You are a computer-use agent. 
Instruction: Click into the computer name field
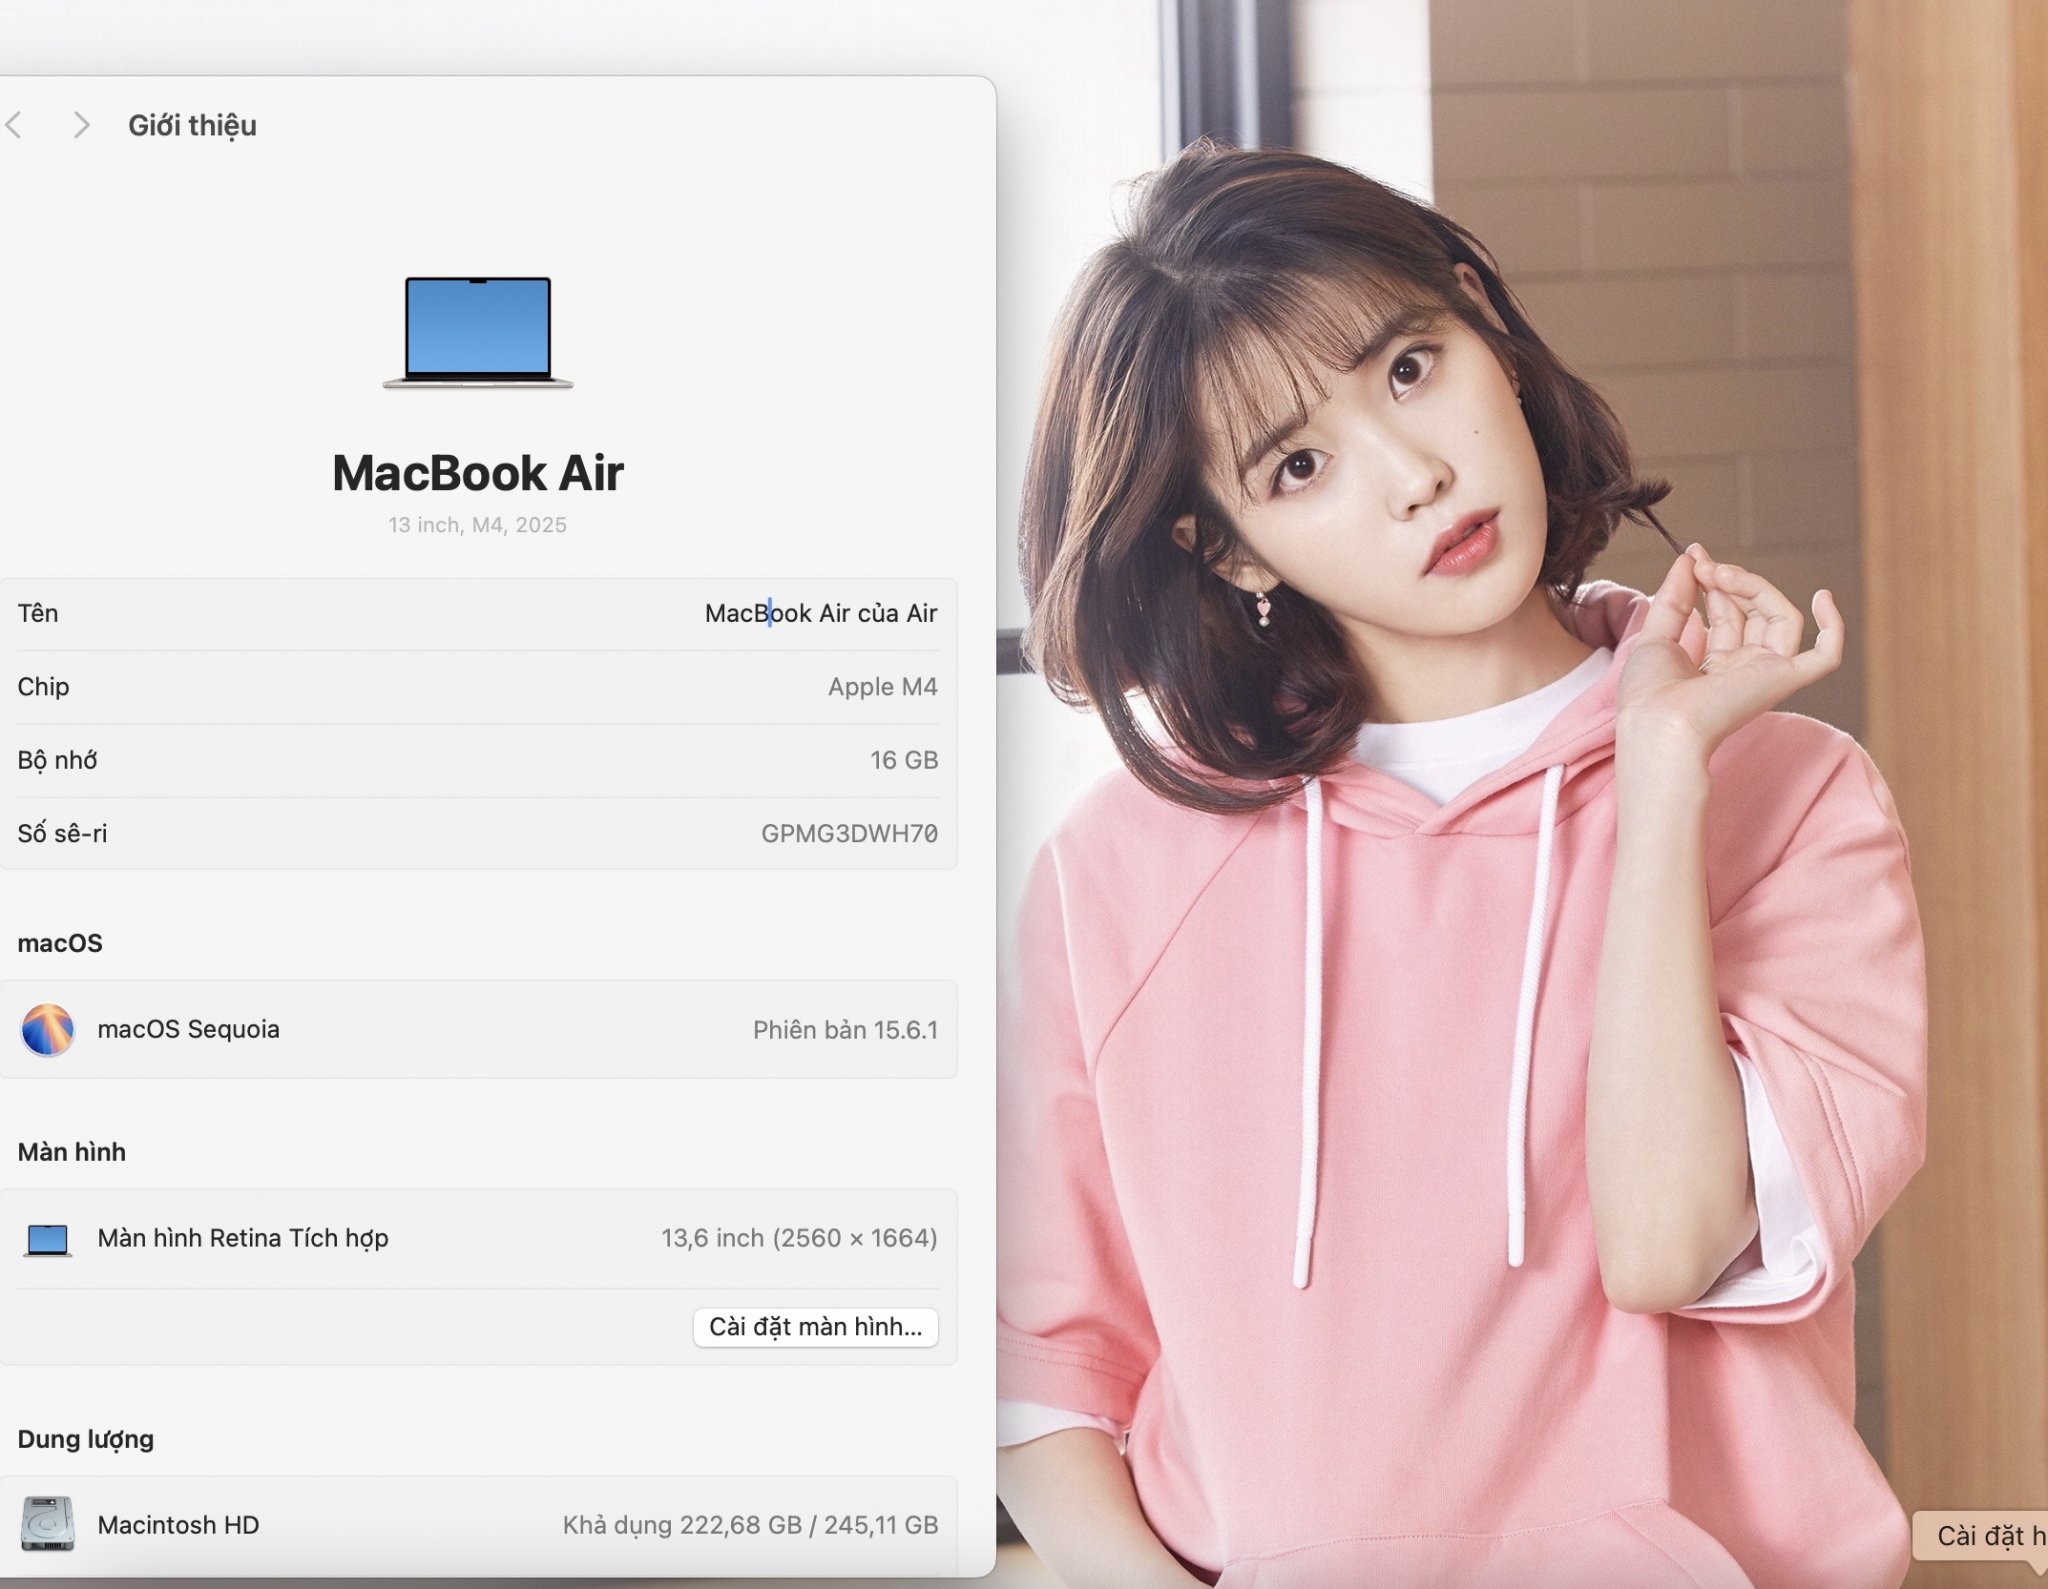click(x=820, y=613)
